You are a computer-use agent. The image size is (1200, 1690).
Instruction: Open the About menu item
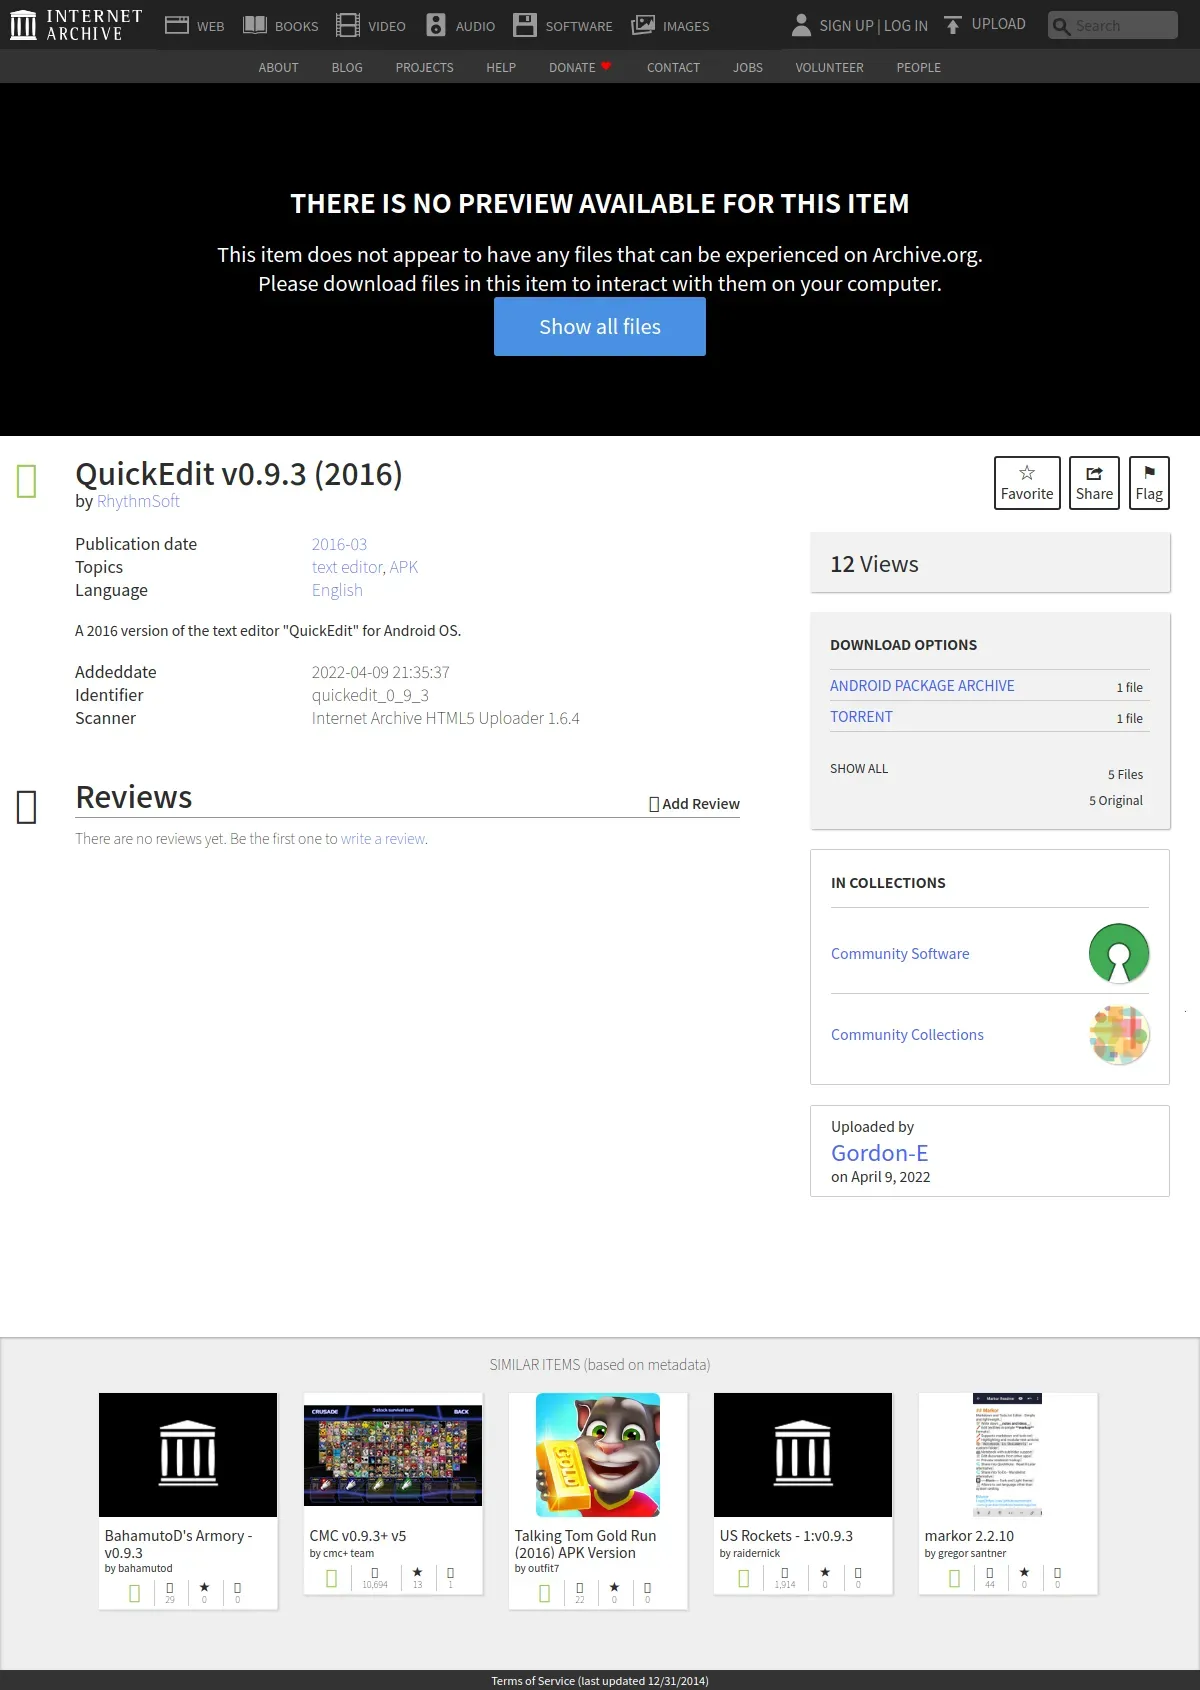[278, 67]
